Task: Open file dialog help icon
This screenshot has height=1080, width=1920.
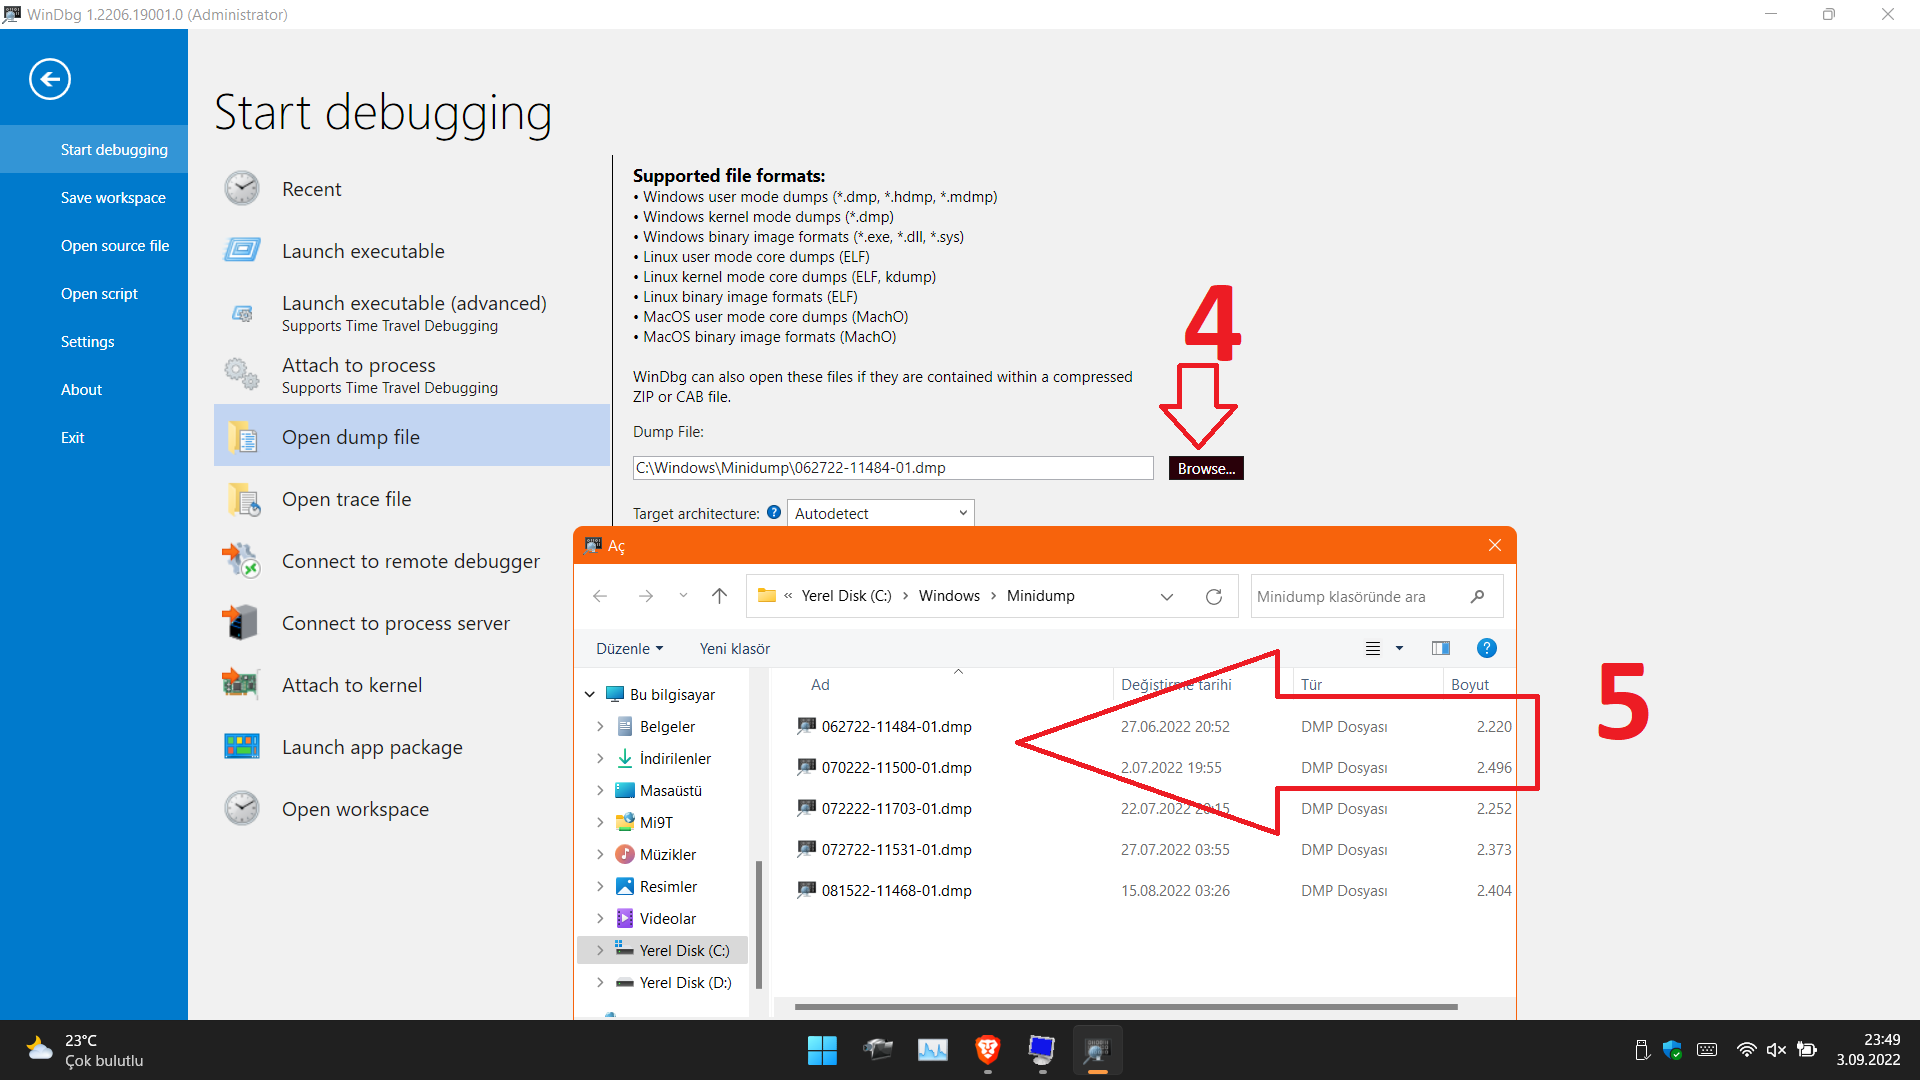Action: pyautogui.click(x=1487, y=648)
